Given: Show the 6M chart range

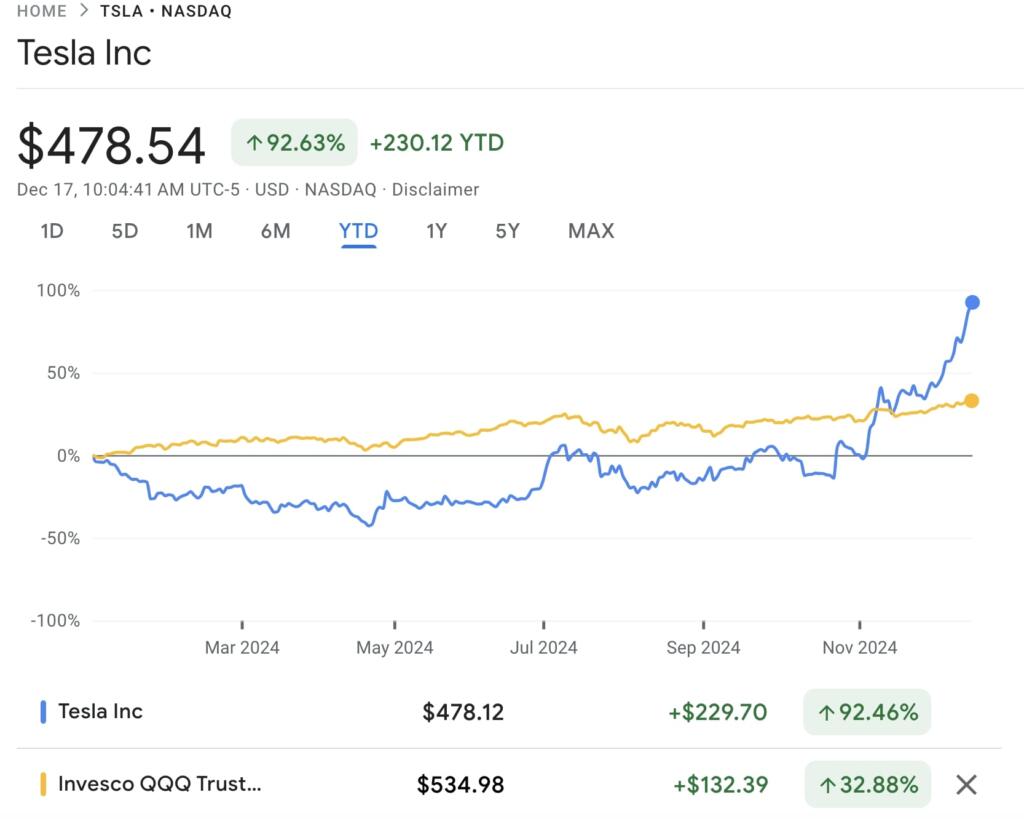Looking at the screenshot, I should [275, 231].
